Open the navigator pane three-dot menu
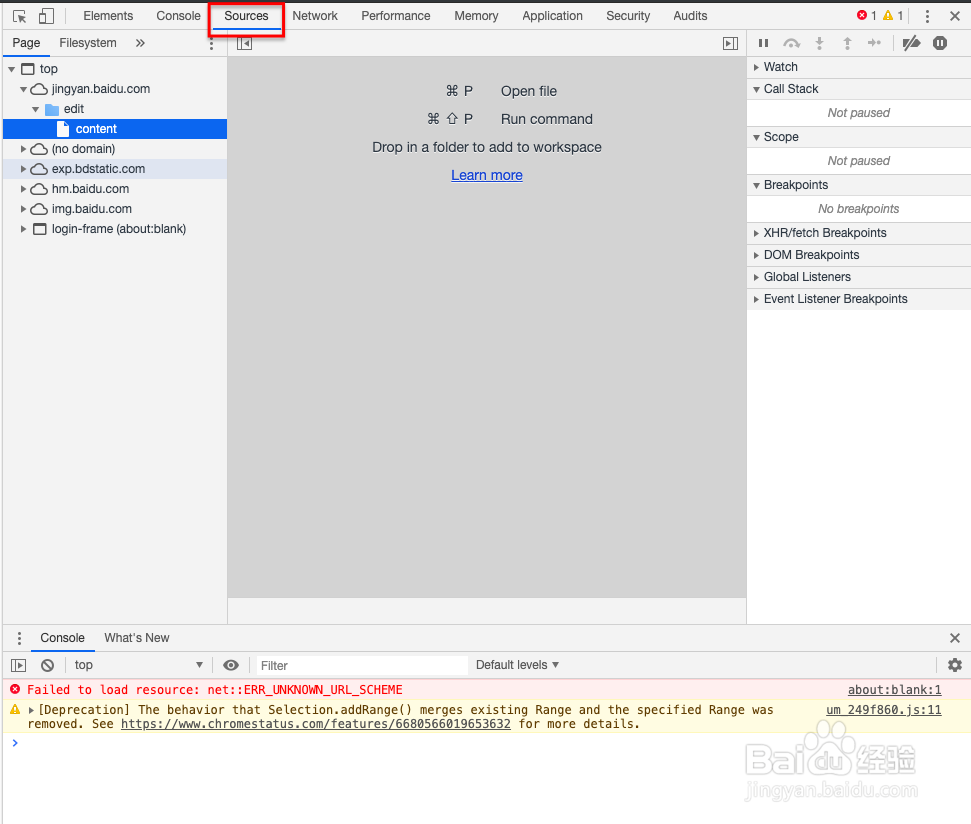This screenshot has width=971, height=824. [211, 43]
